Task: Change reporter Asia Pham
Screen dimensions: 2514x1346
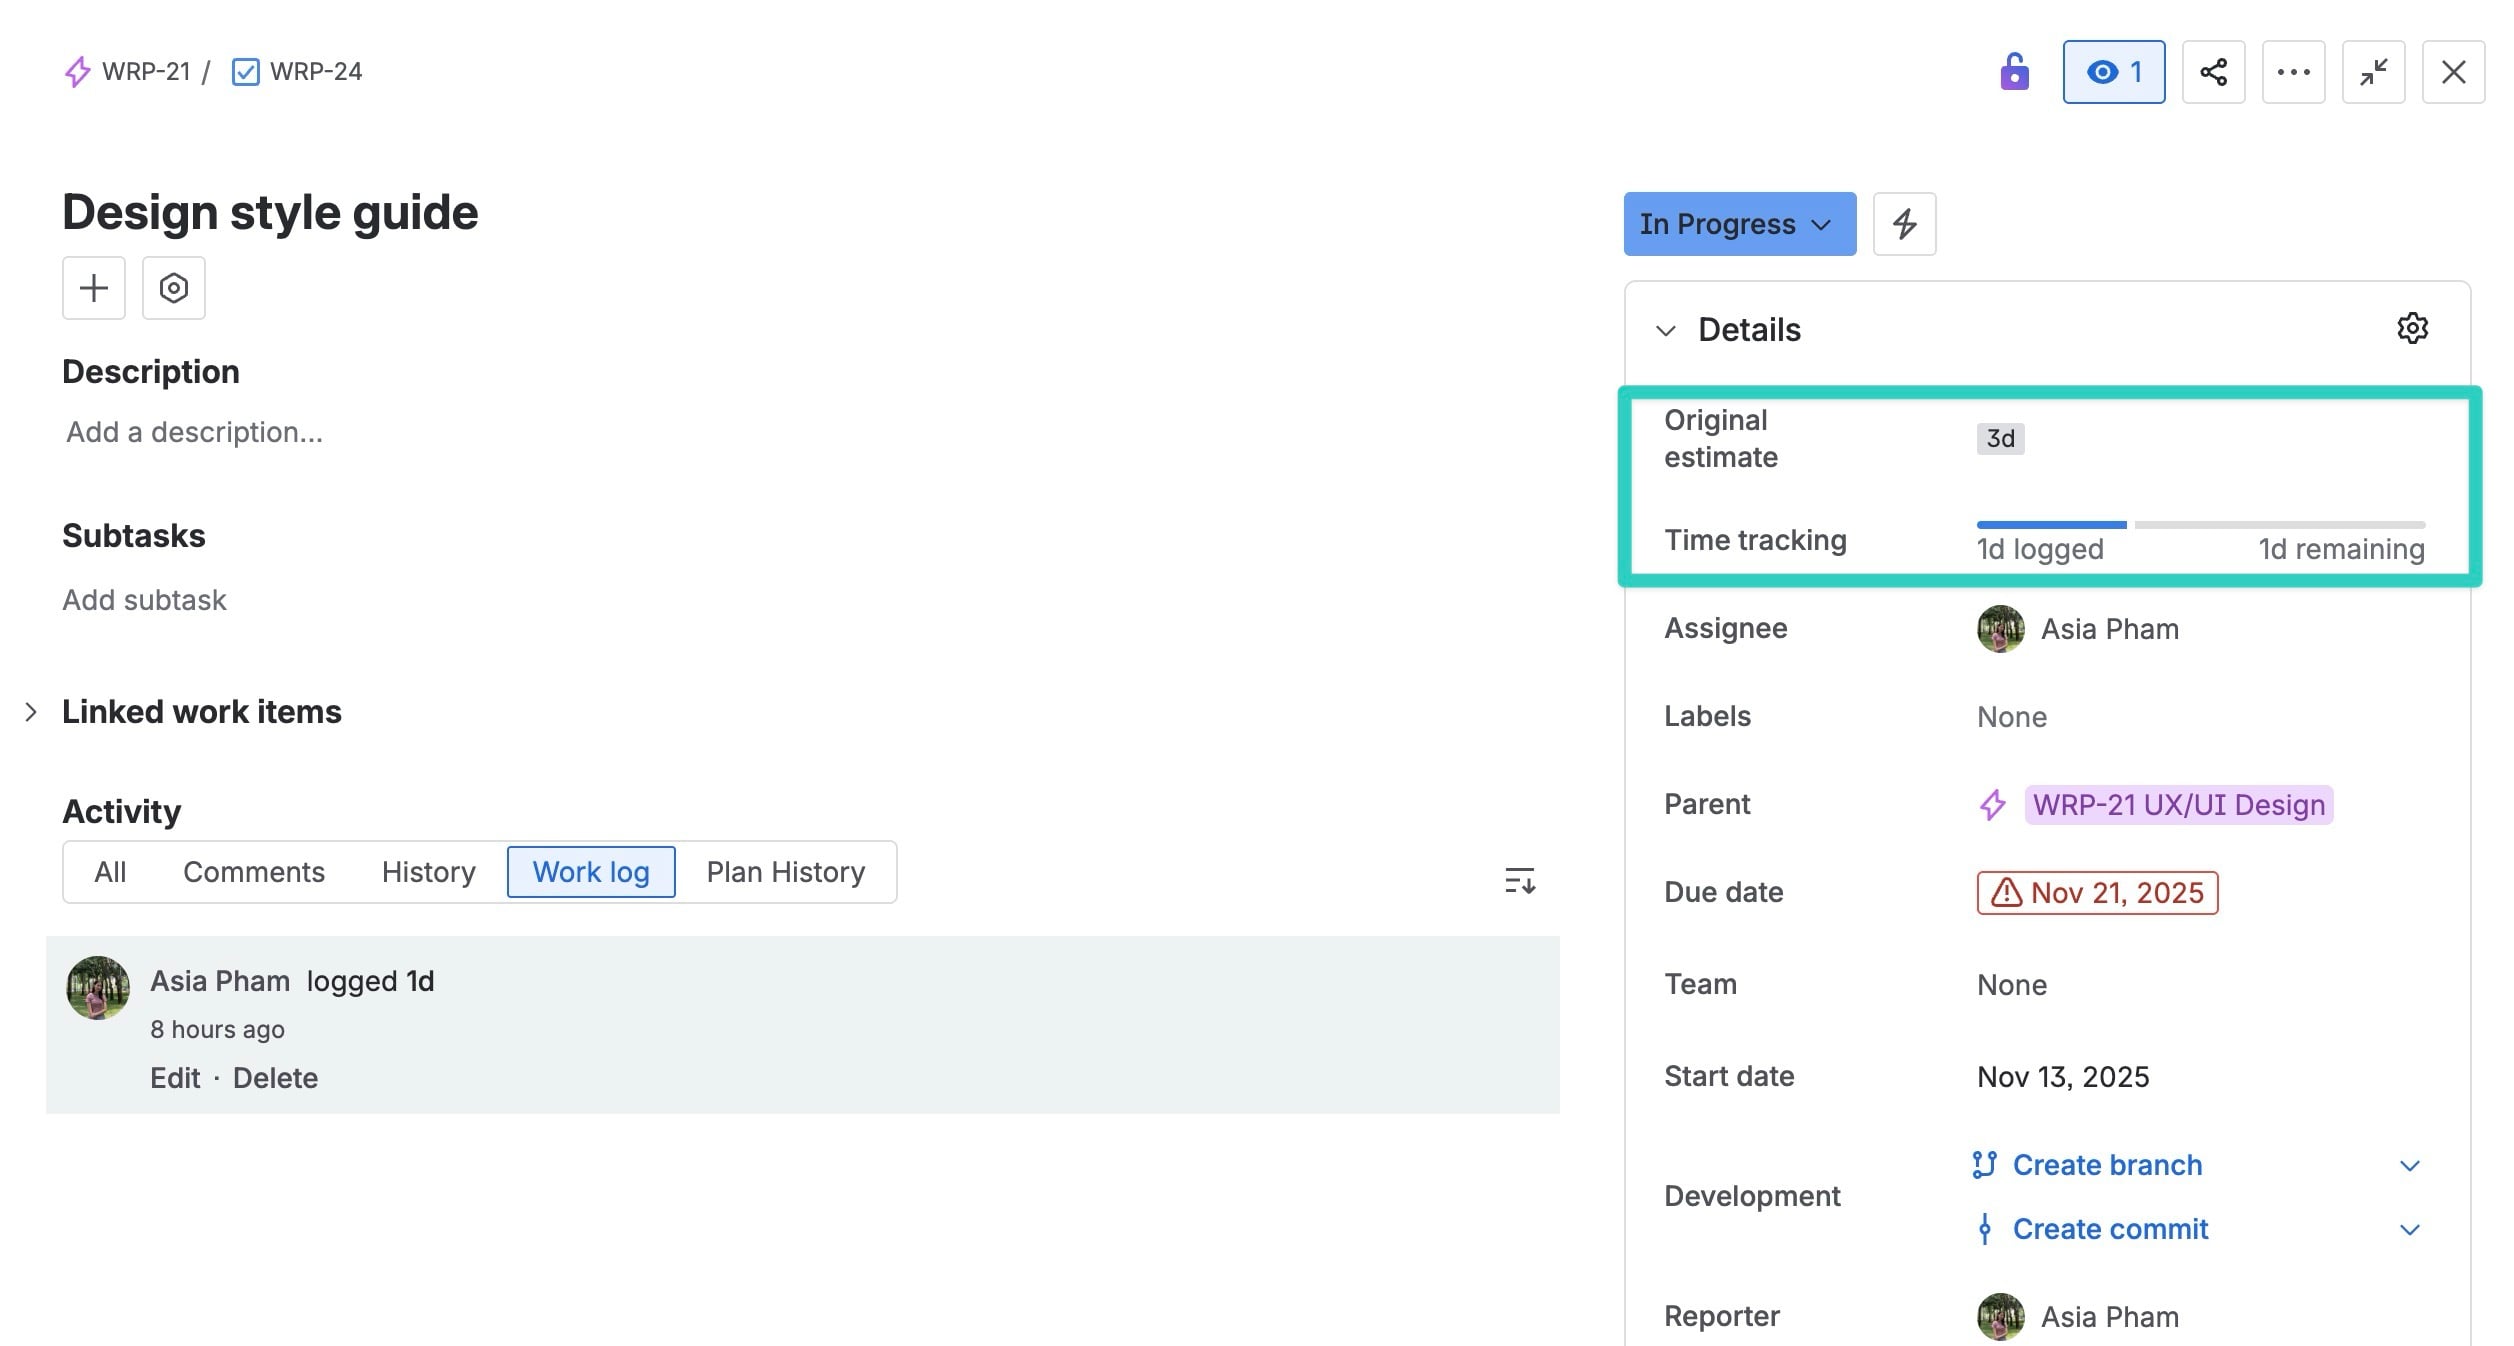Action: tap(2078, 1317)
